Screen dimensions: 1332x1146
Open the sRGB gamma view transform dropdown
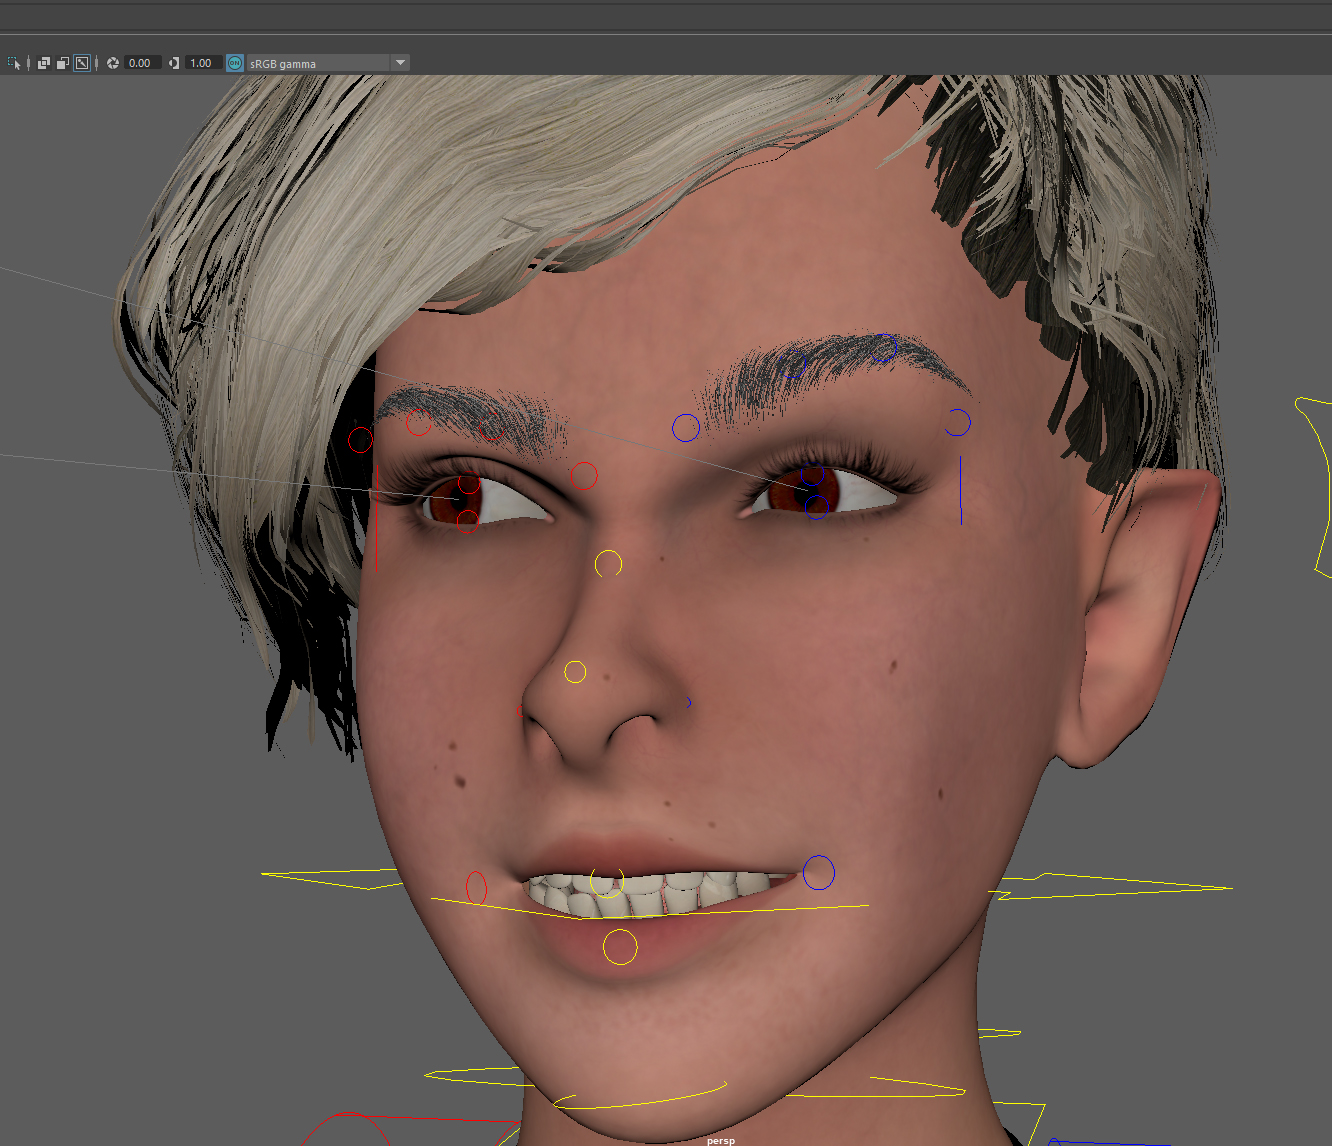pyautogui.click(x=400, y=63)
